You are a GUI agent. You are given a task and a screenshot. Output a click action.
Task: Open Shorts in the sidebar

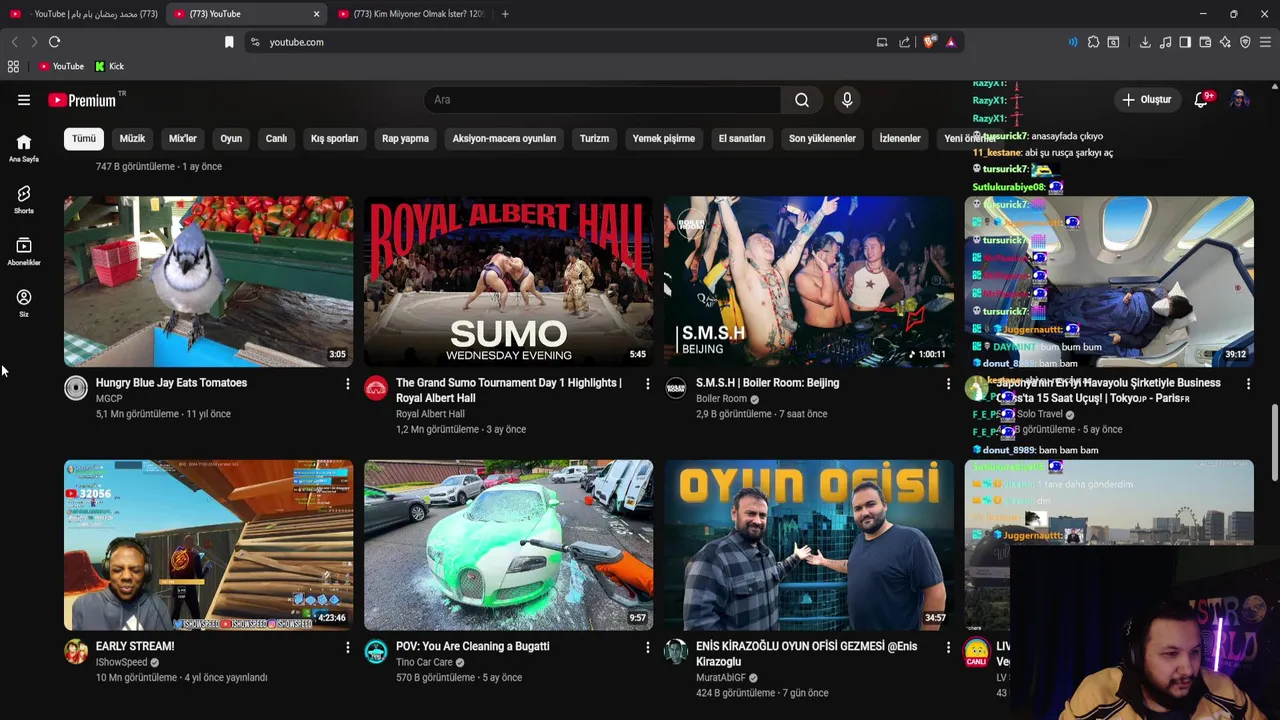(24, 200)
